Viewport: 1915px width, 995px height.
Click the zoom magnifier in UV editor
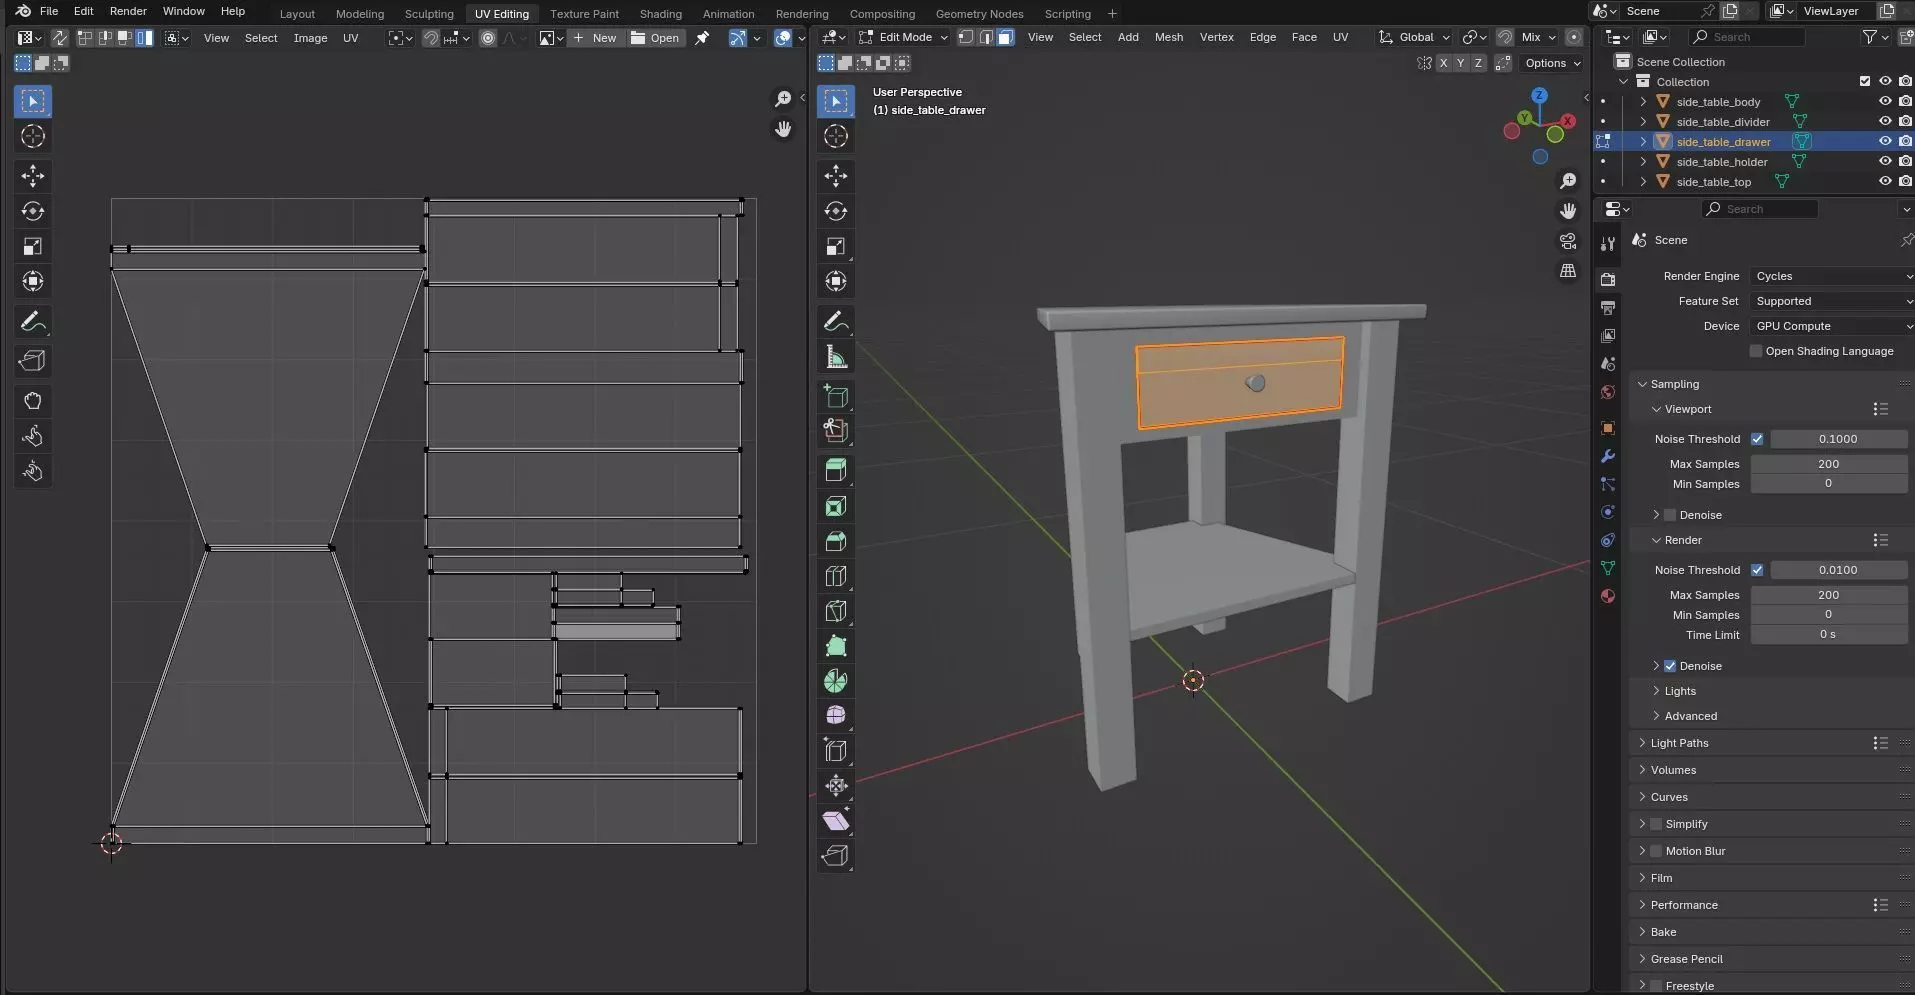pyautogui.click(x=783, y=98)
